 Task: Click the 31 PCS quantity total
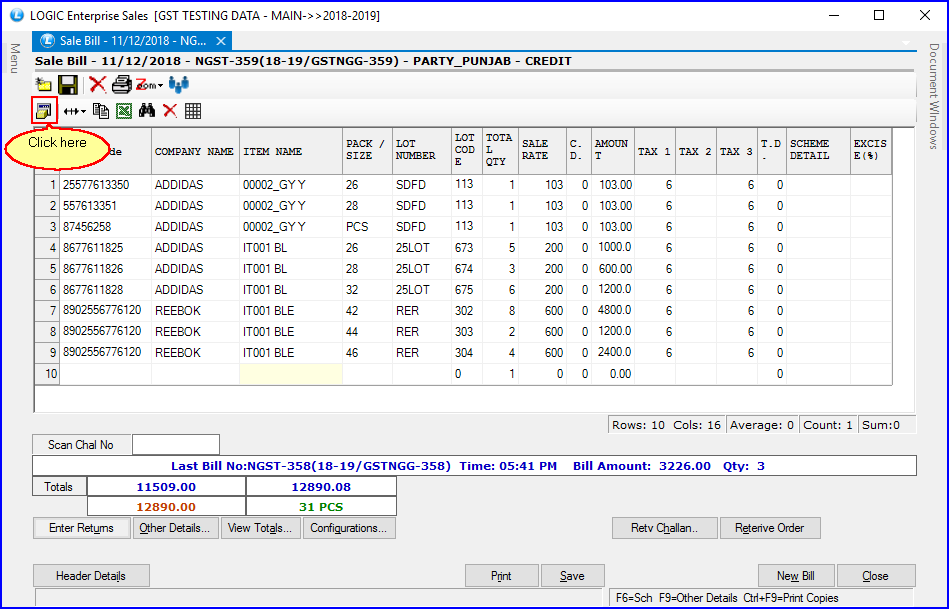[321, 507]
